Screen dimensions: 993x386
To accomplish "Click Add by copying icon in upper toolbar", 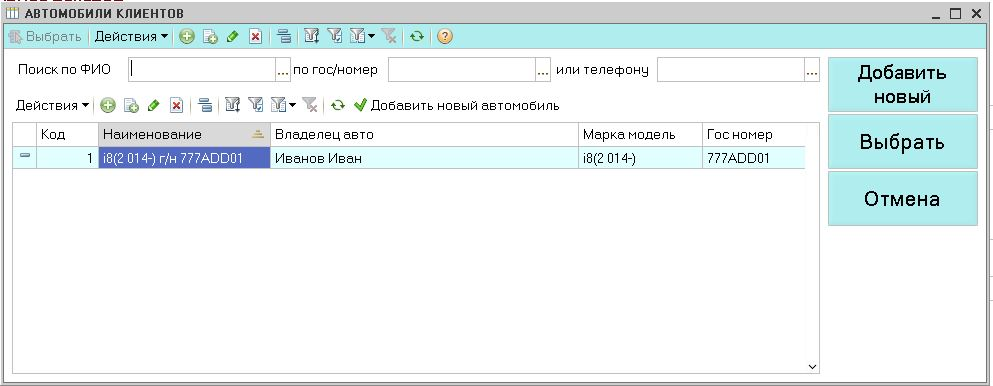I will (210, 37).
